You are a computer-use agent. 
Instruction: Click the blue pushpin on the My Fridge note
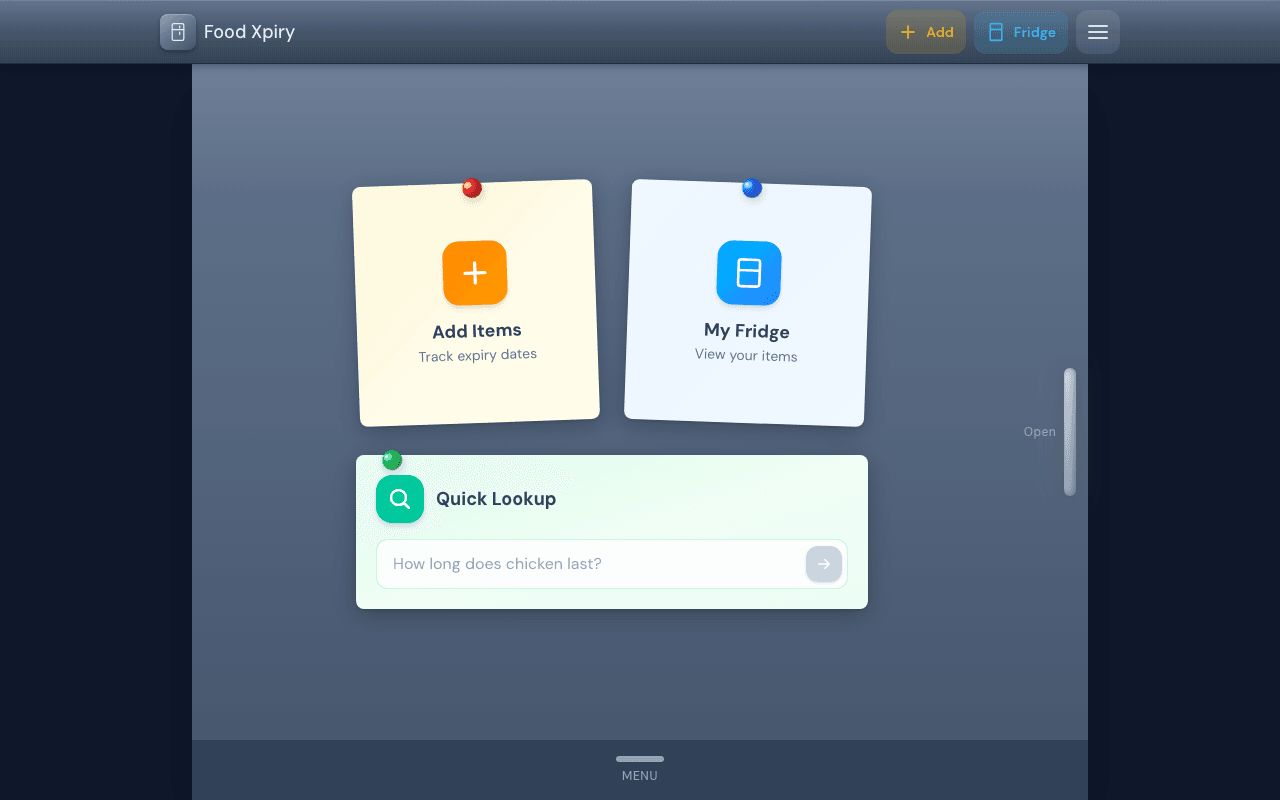[752, 188]
